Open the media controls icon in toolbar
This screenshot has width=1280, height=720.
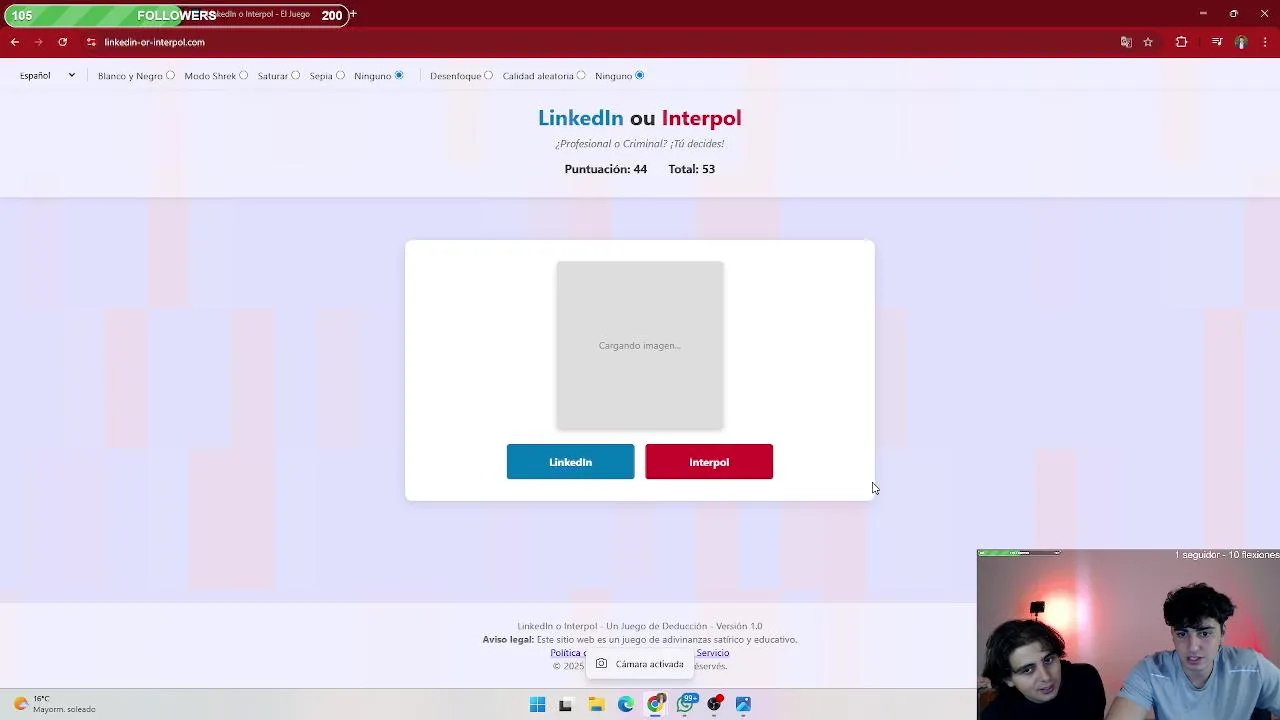pyautogui.click(x=1217, y=42)
